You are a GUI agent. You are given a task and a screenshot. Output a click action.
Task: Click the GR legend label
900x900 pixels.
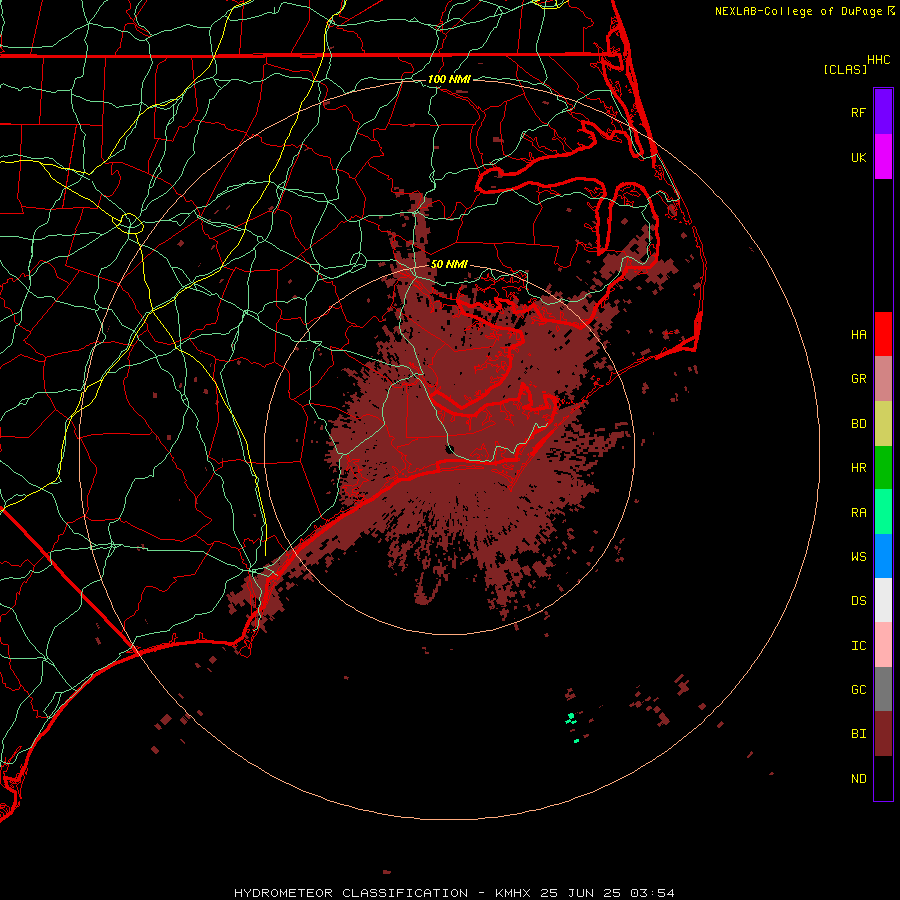[x=858, y=379]
